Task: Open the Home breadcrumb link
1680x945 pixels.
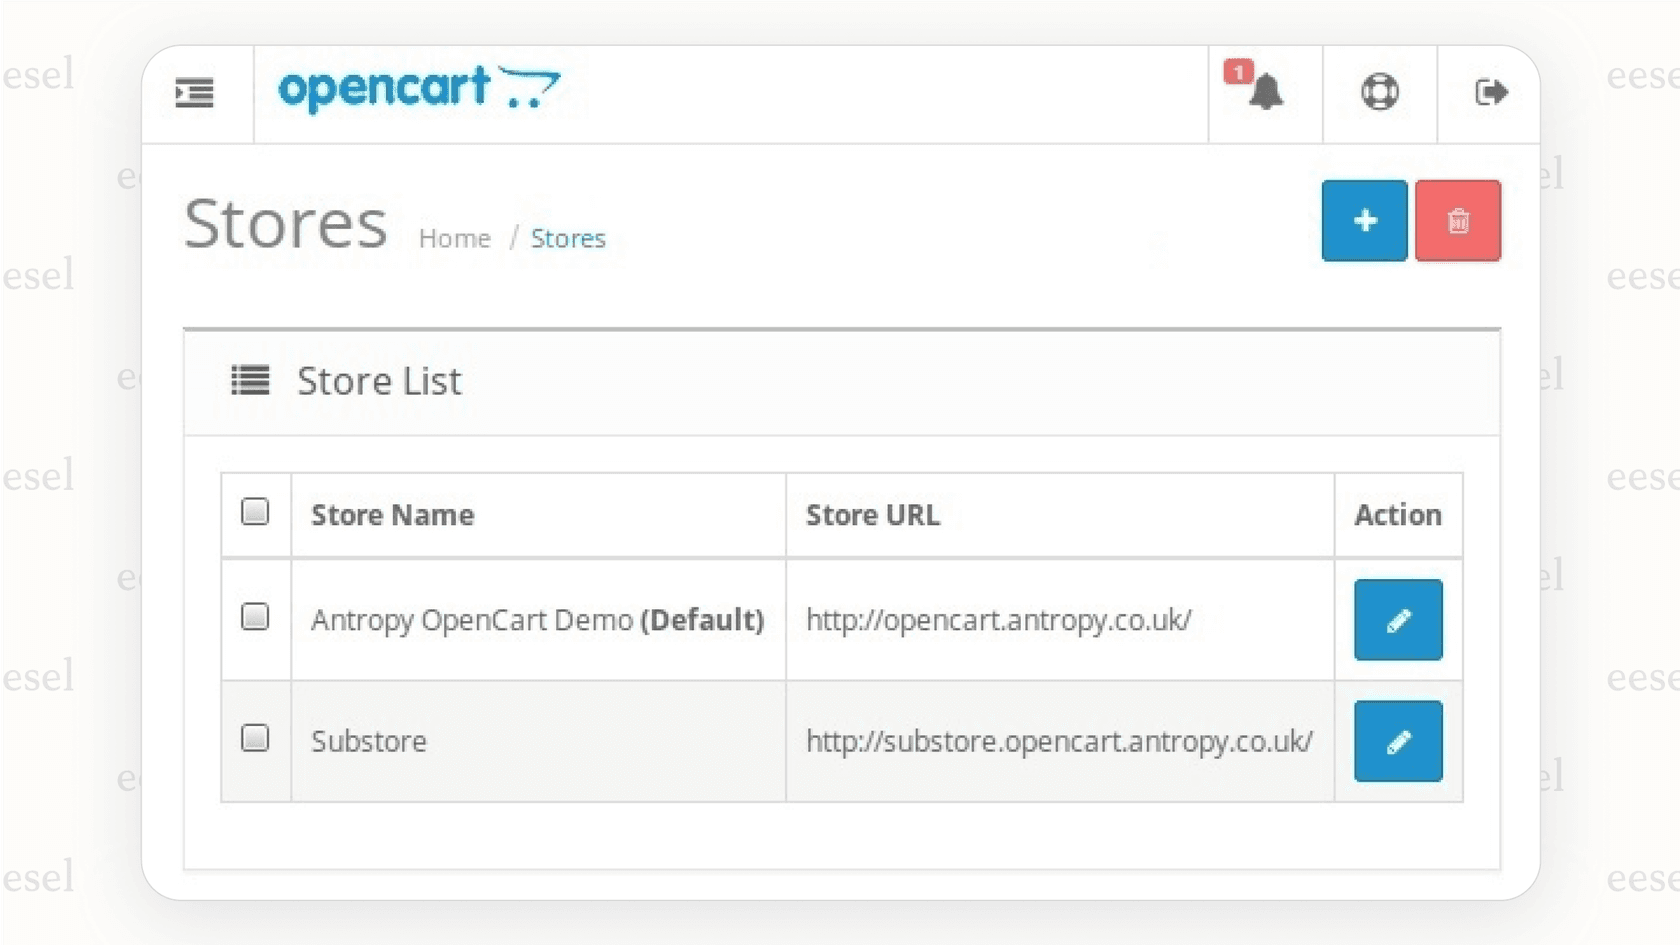Action: pos(455,238)
